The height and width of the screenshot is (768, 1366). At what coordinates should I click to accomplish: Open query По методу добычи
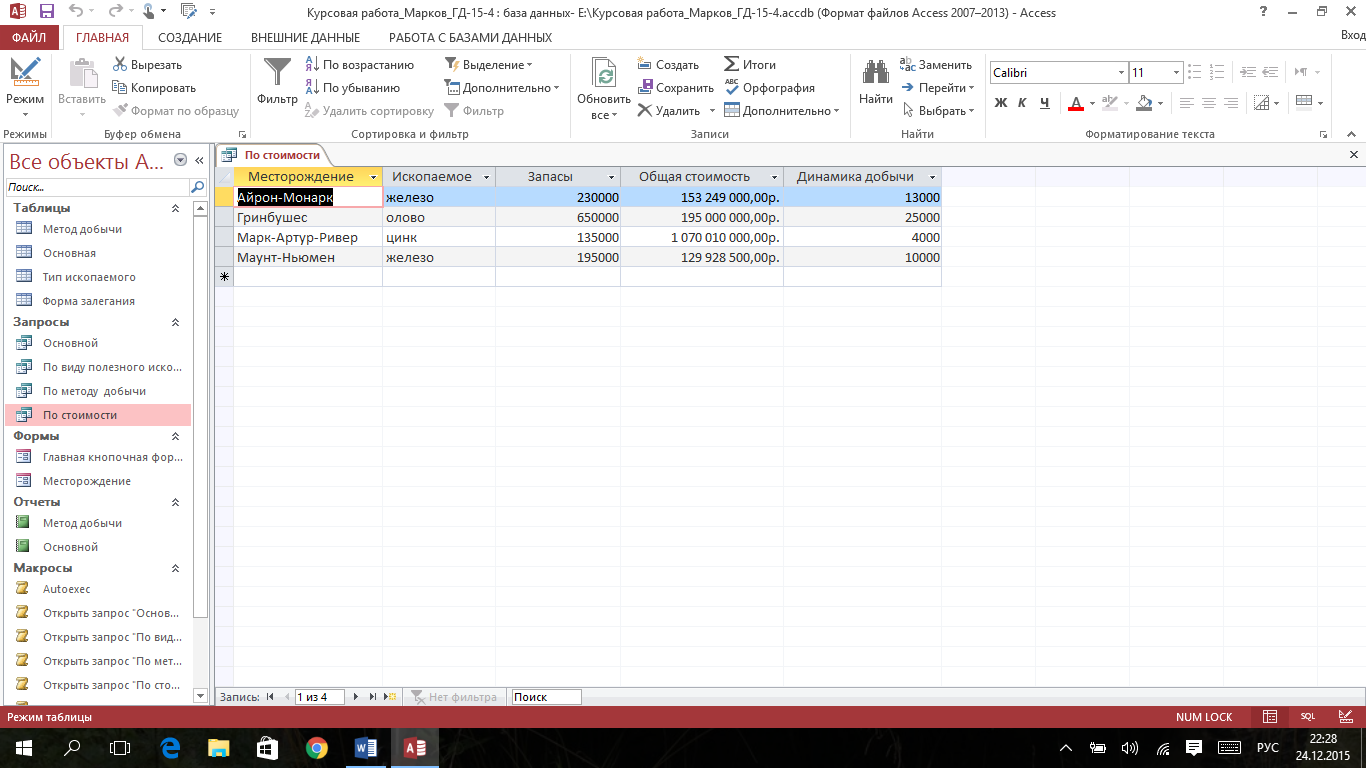(x=94, y=391)
